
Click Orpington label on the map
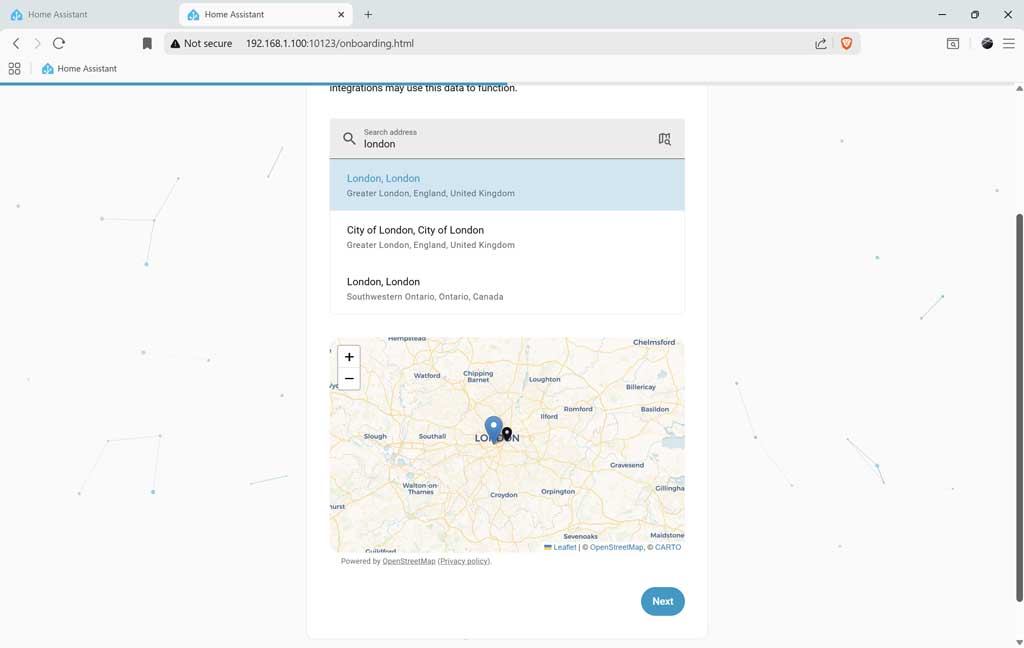pyautogui.click(x=558, y=491)
